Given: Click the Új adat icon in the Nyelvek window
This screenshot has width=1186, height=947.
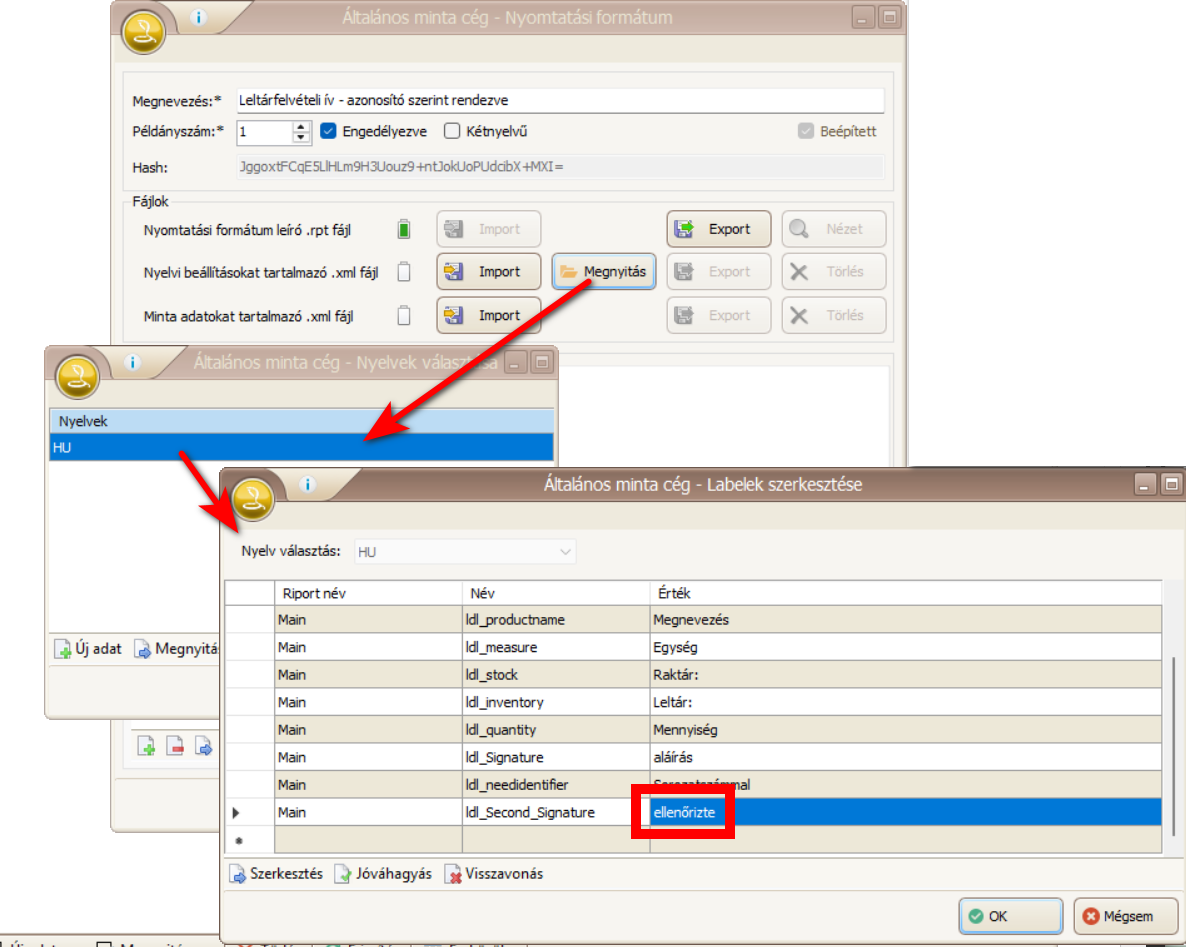Looking at the screenshot, I should pos(63,649).
